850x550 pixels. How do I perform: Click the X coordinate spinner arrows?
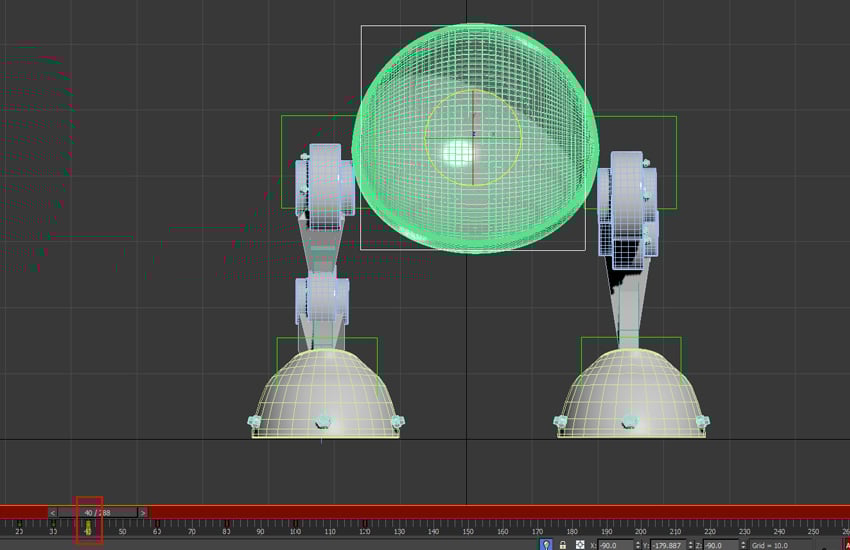click(637, 545)
